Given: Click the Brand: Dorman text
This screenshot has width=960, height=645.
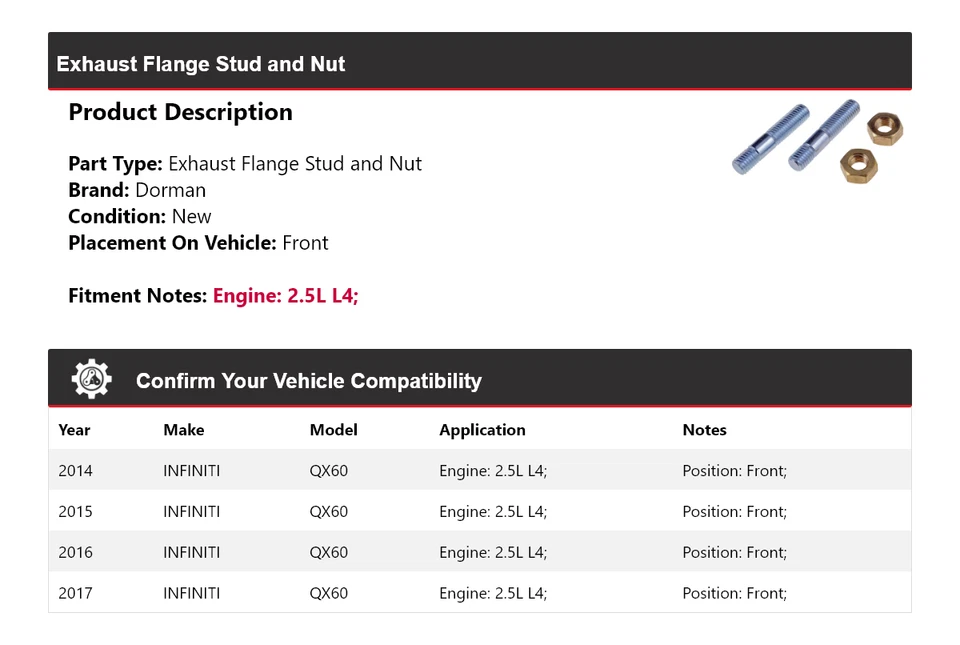Looking at the screenshot, I should (x=137, y=190).
